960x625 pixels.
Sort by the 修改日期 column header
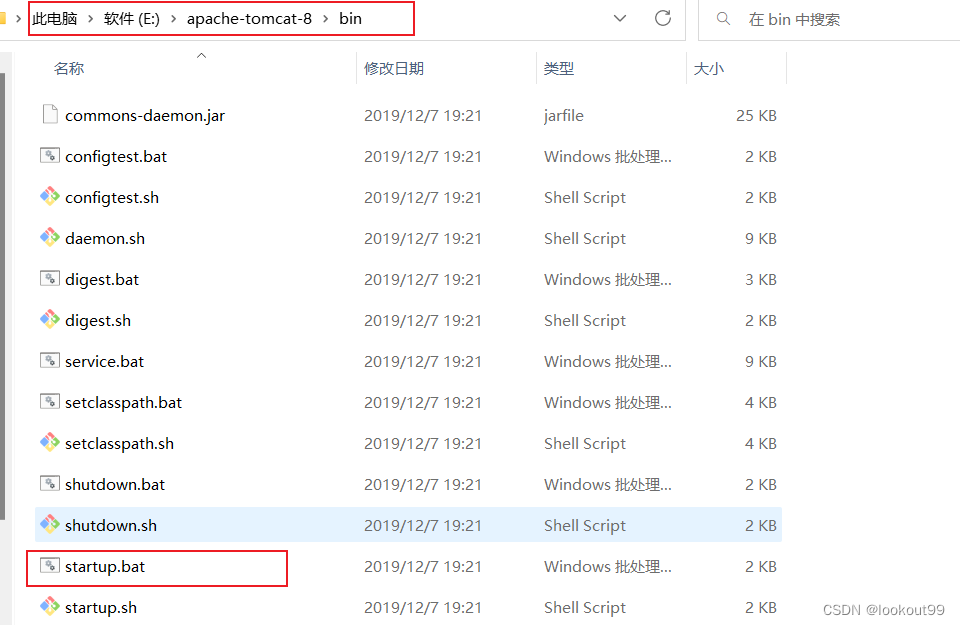394,69
